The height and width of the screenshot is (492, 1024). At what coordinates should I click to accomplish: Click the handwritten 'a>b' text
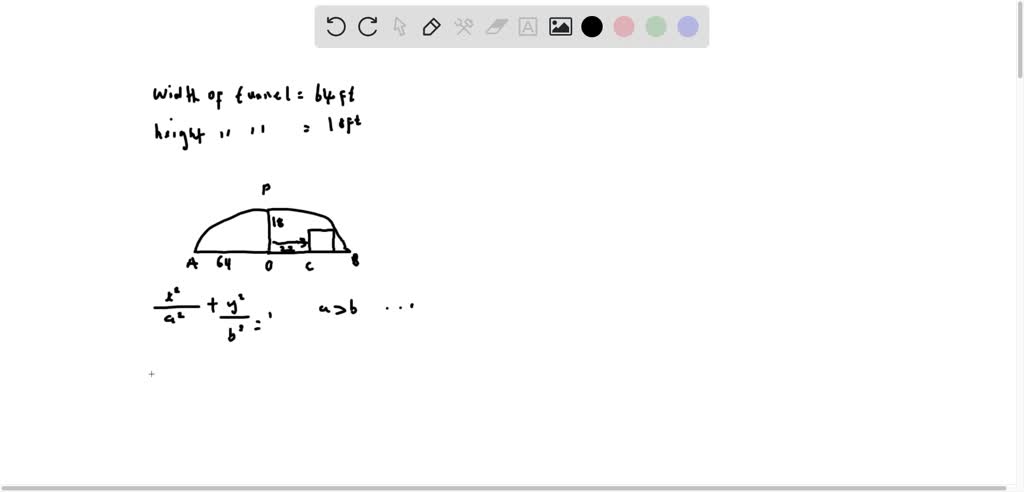pos(338,308)
